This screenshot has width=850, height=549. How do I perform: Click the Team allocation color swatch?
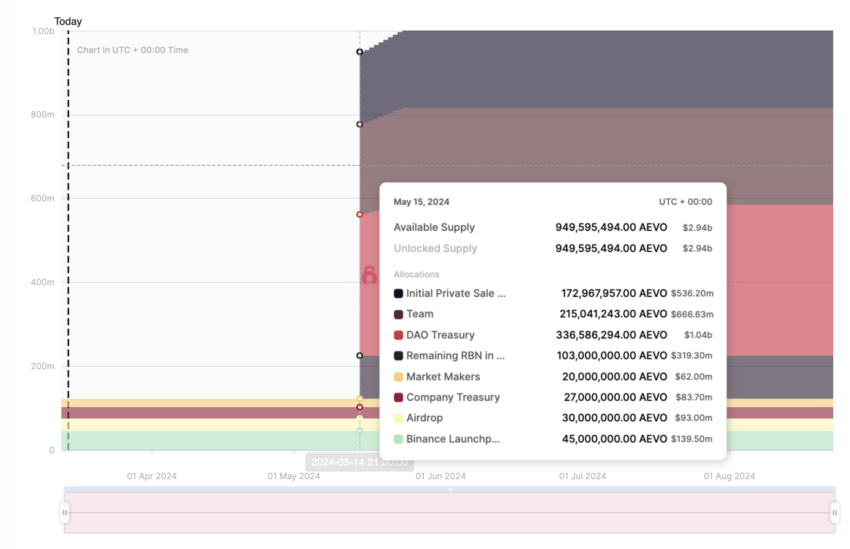(x=398, y=314)
